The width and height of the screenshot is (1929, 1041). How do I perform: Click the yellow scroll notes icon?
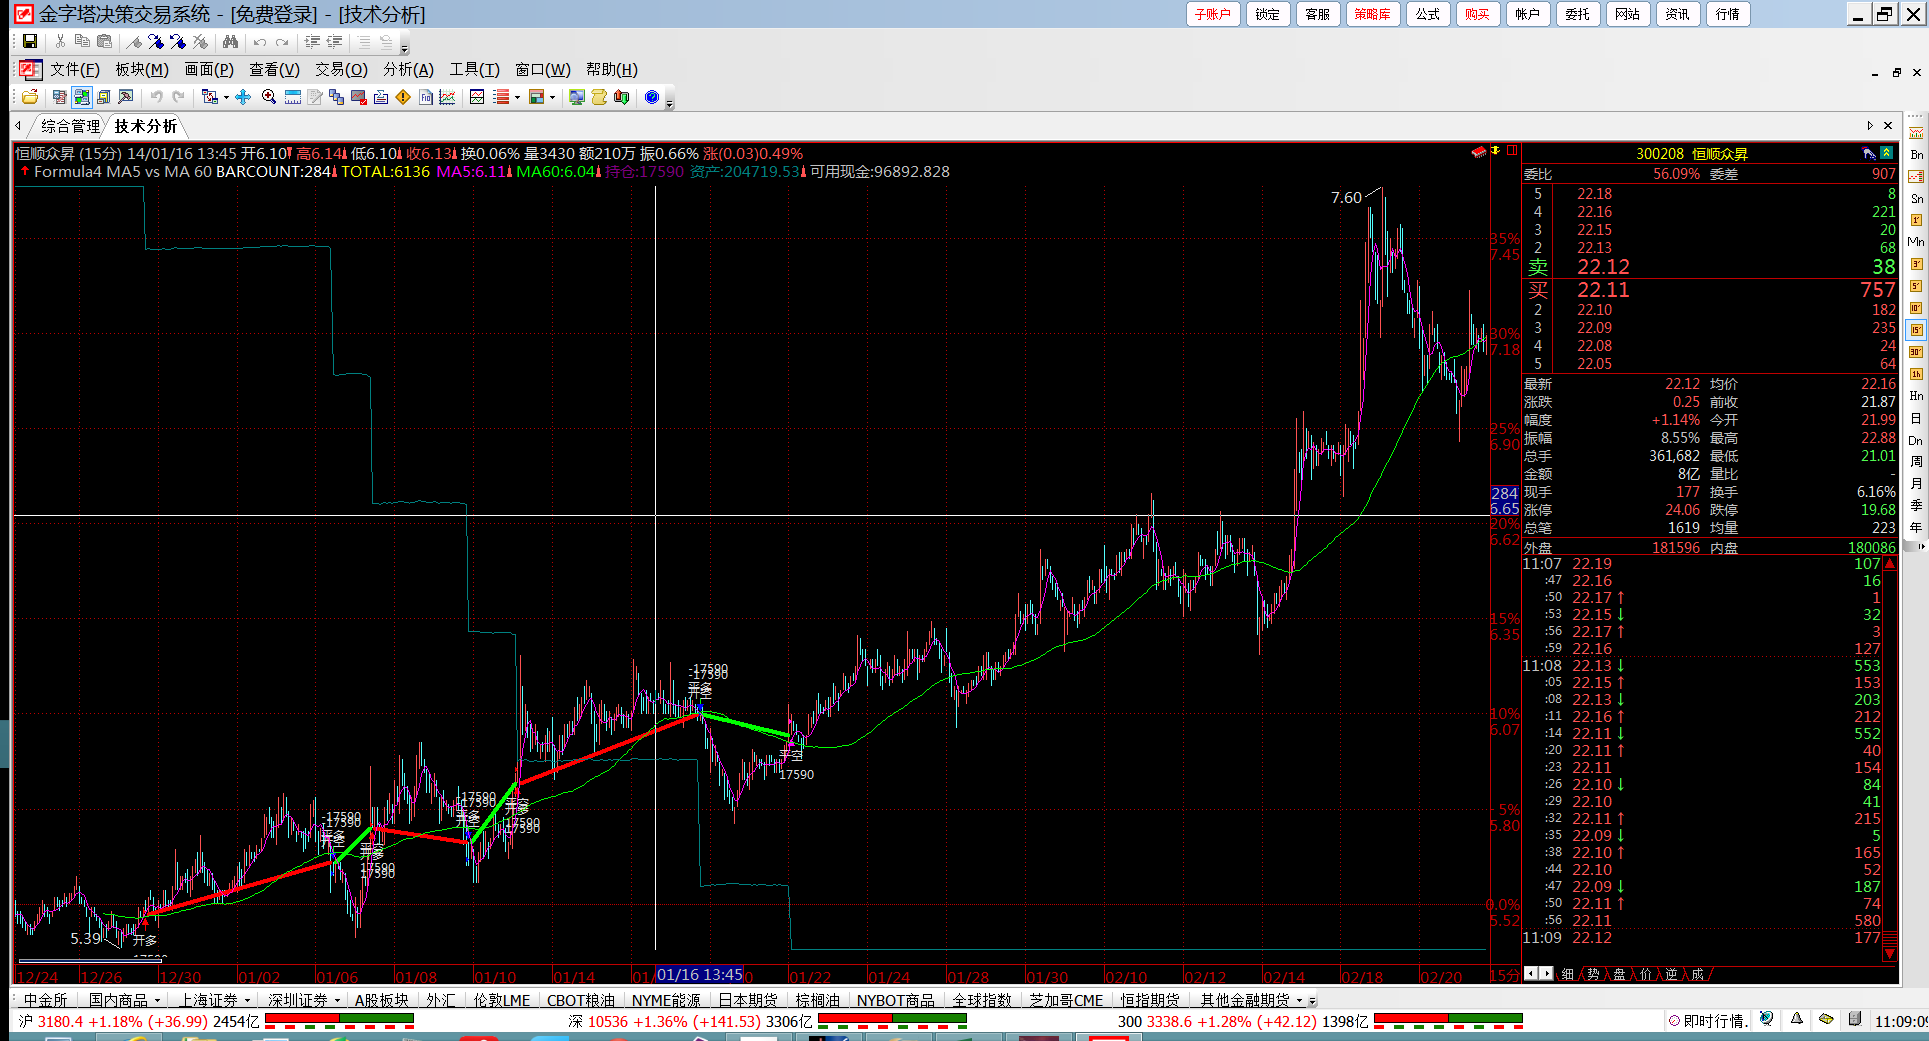coord(599,97)
